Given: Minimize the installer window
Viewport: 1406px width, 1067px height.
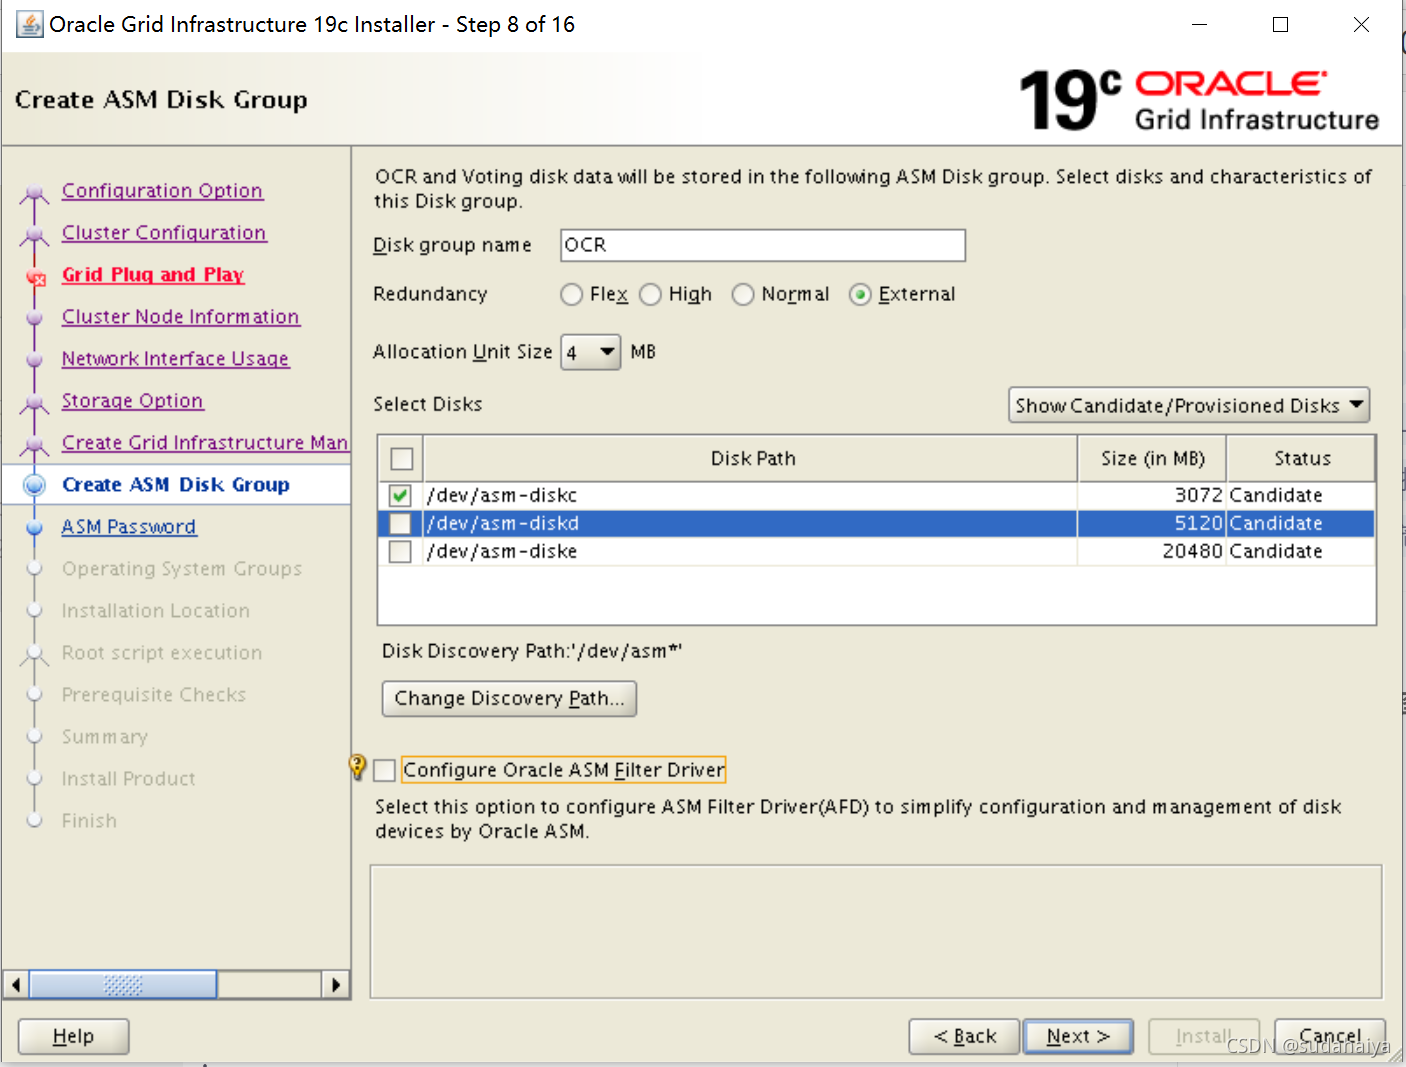Looking at the screenshot, I should [1200, 25].
